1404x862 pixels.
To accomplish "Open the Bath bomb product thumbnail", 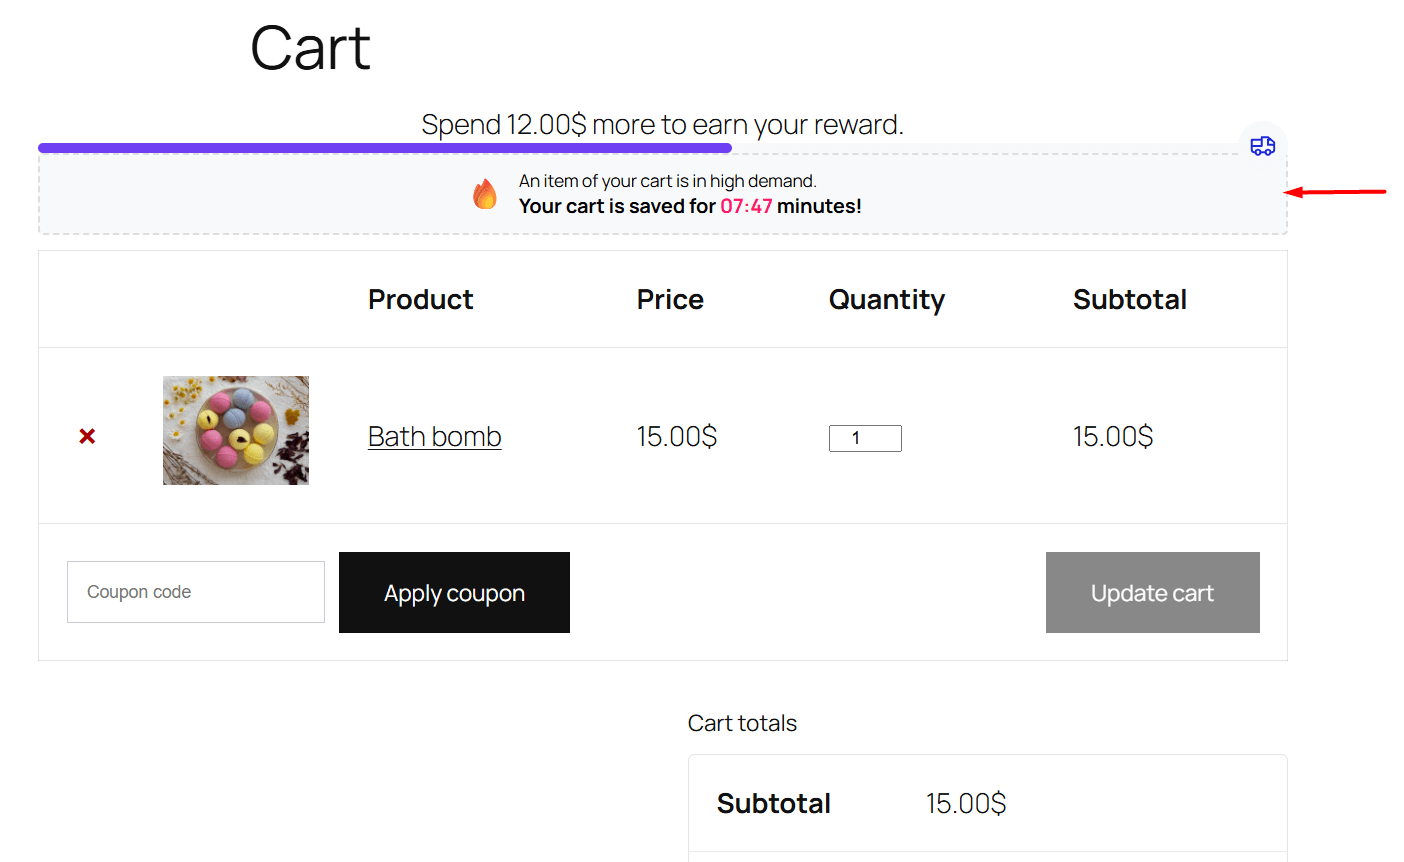I will 236,430.
